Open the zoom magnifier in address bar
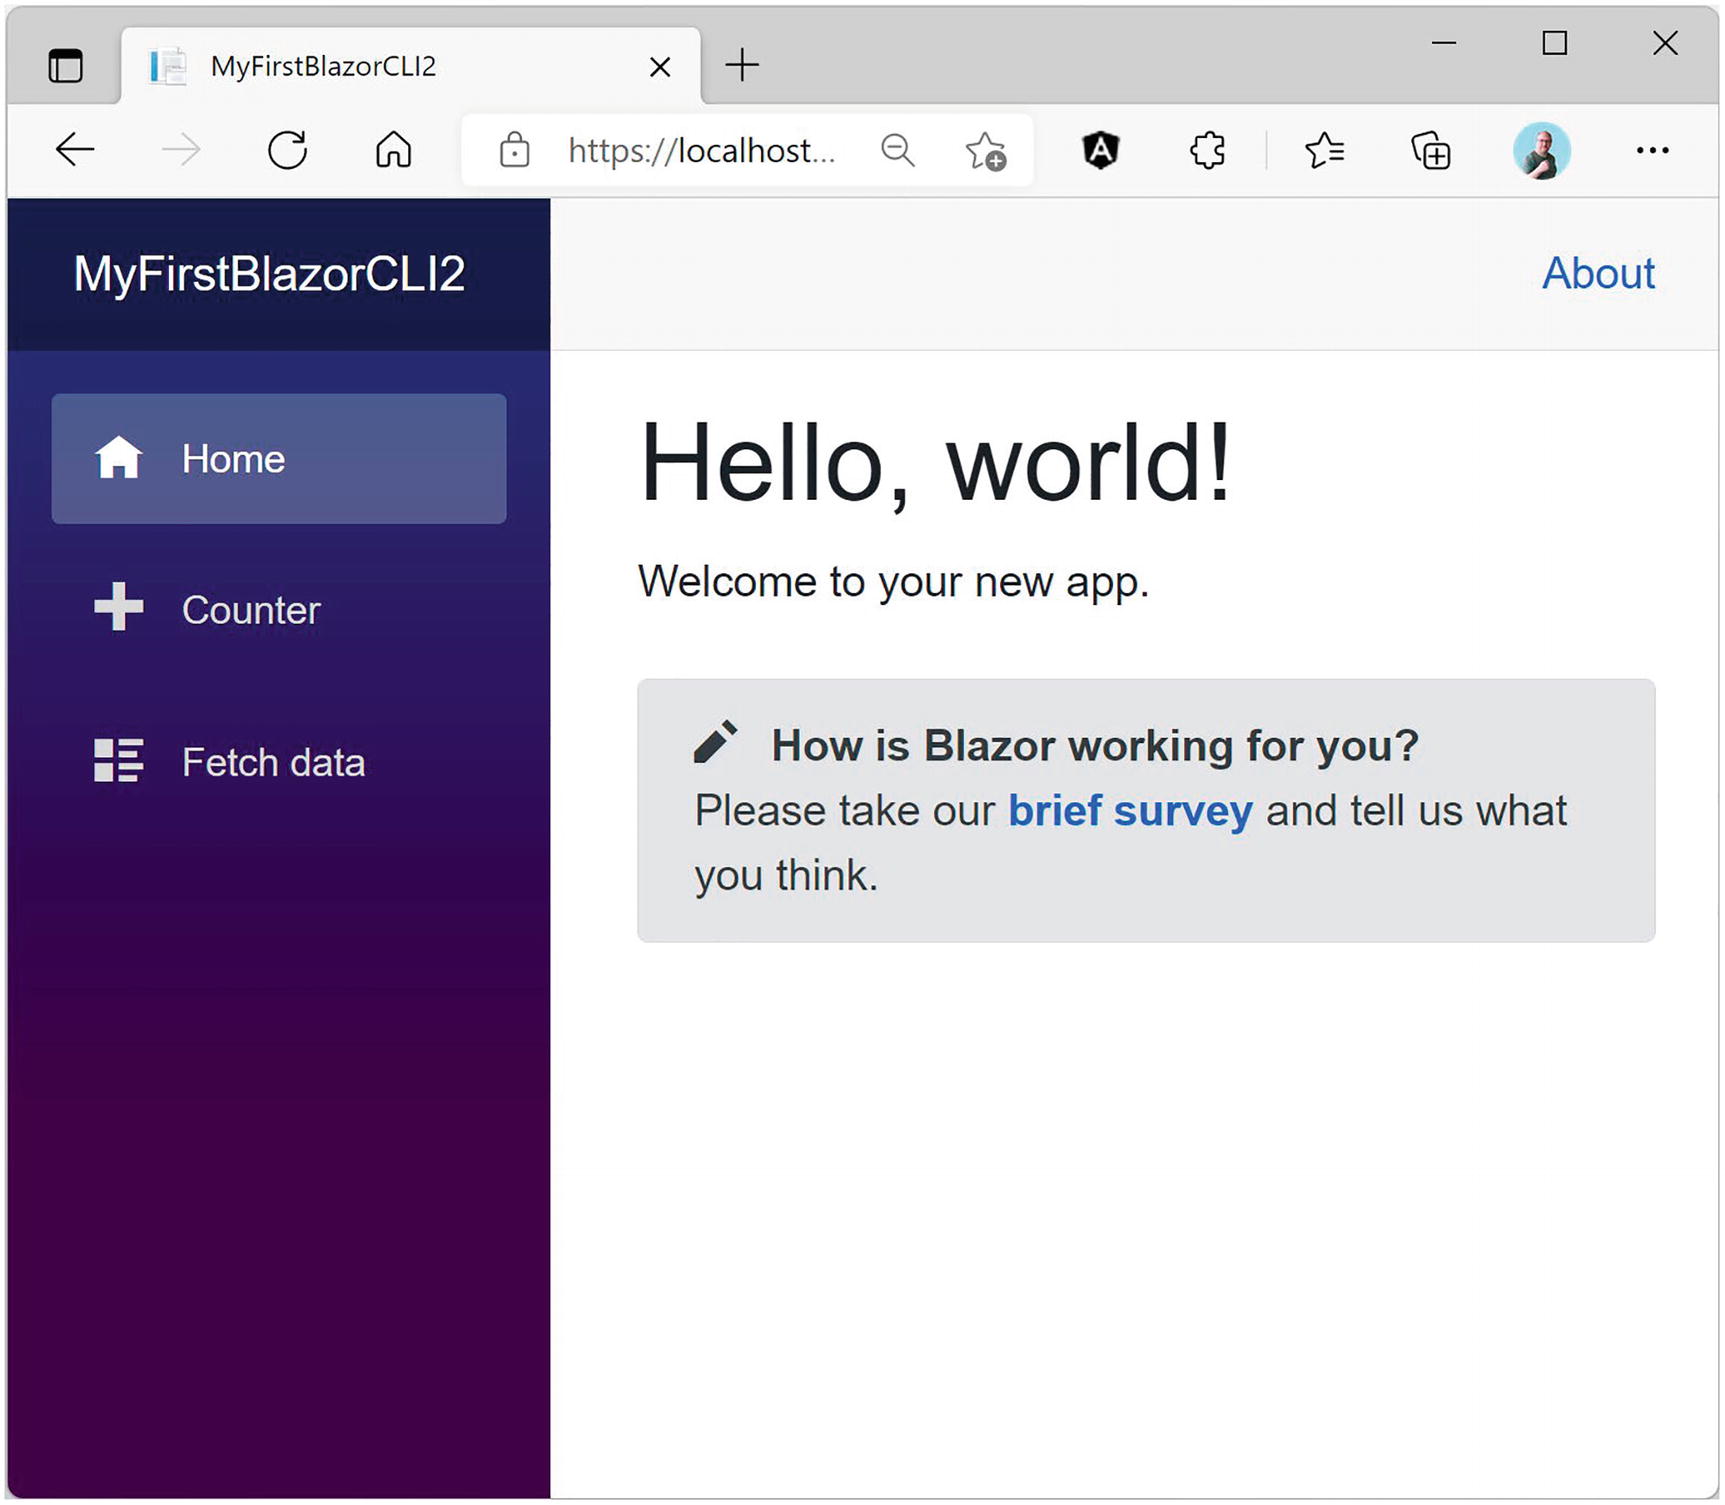 click(897, 151)
